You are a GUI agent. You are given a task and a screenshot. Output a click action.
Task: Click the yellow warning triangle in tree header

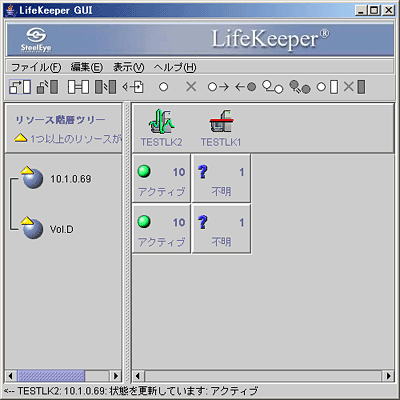coord(21,138)
